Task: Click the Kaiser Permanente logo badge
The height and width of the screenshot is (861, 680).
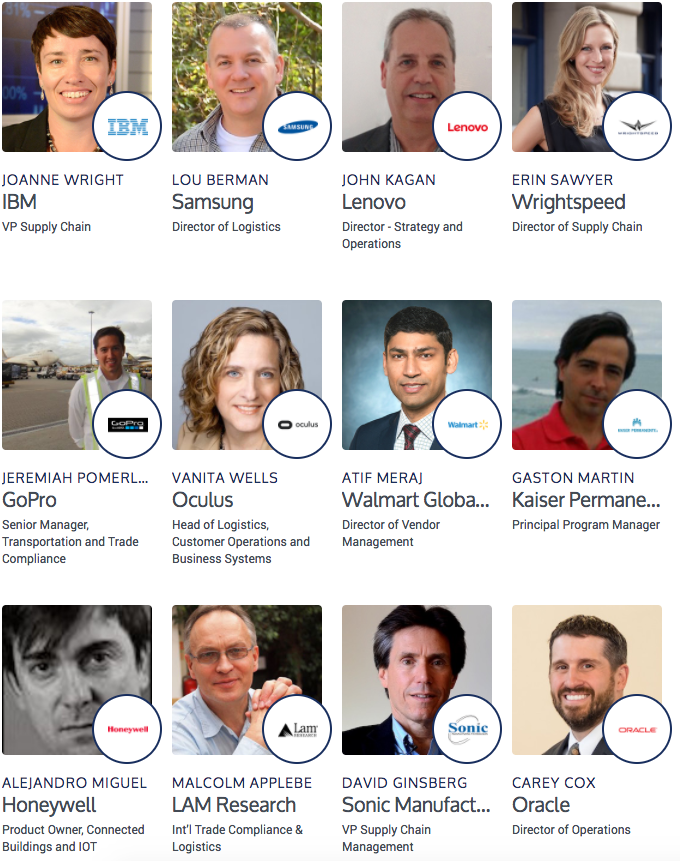Action: 637,424
